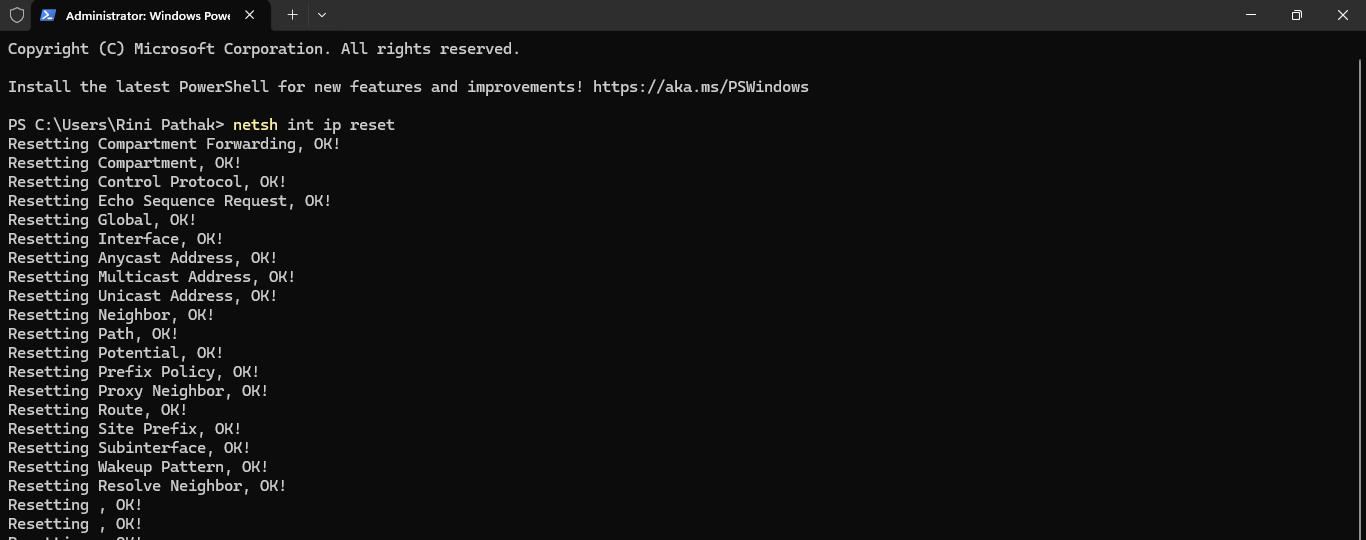The height and width of the screenshot is (540, 1366).
Task: Click the typed netsh command word
Action: pyautogui.click(x=255, y=125)
